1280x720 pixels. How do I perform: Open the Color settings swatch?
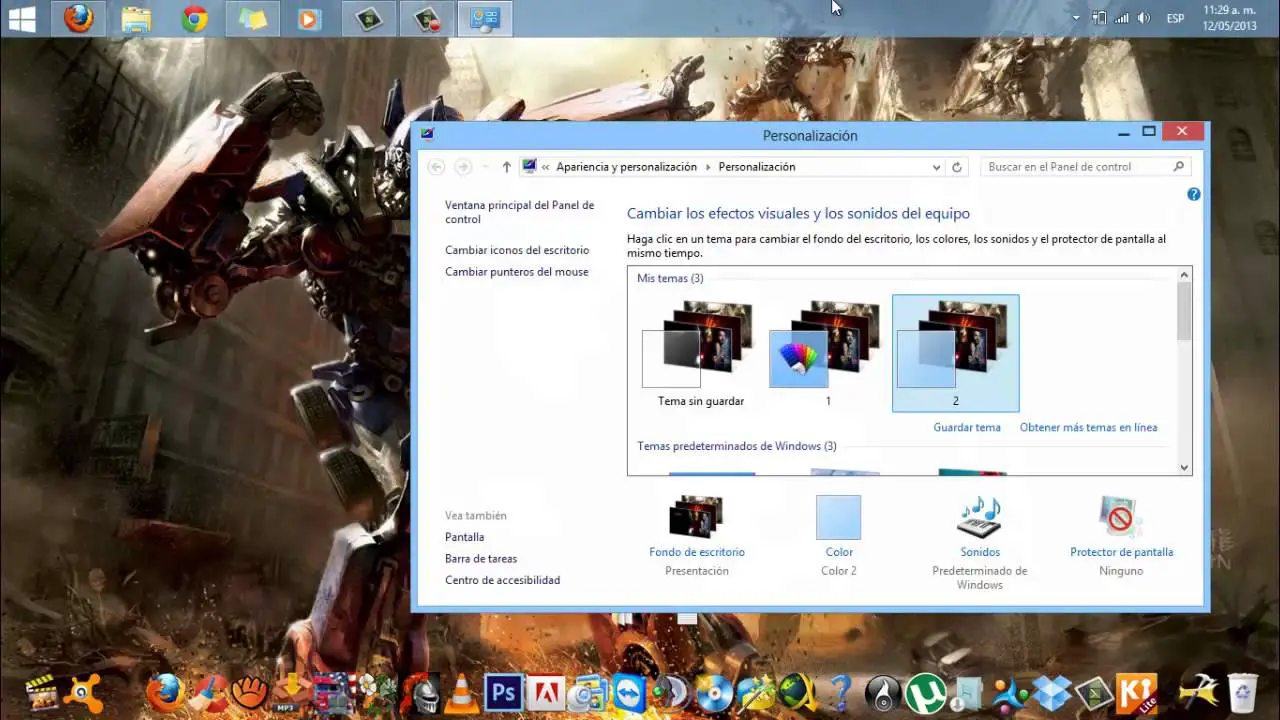pyautogui.click(x=838, y=517)
